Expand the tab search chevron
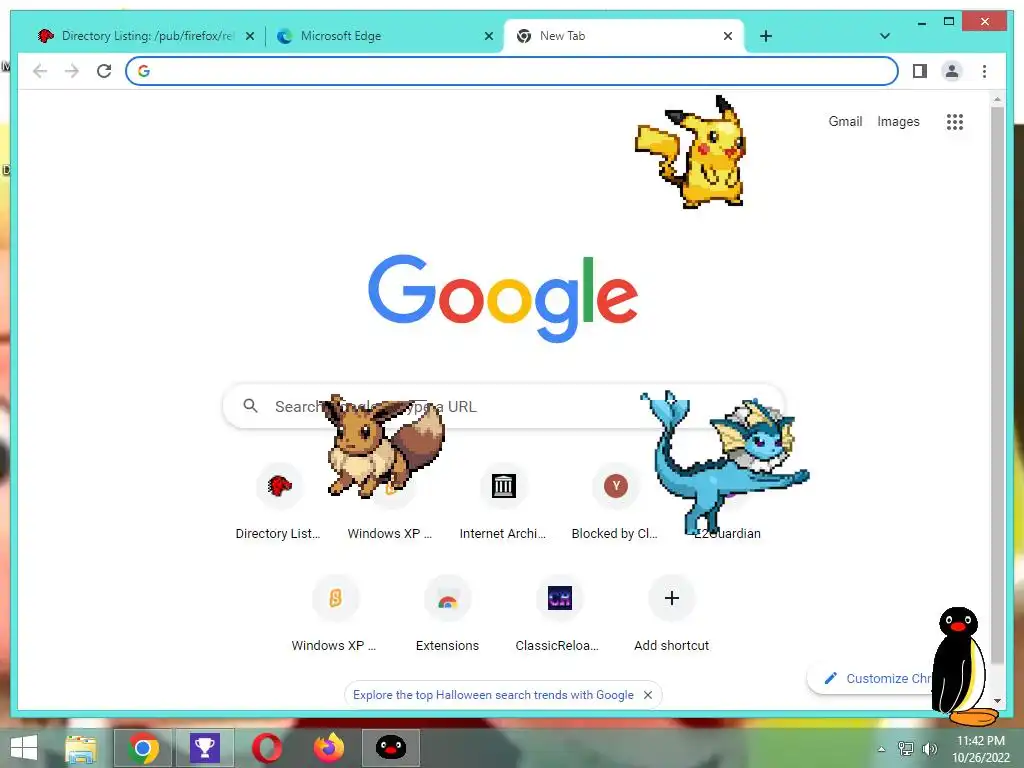 (x=885, y=36)
